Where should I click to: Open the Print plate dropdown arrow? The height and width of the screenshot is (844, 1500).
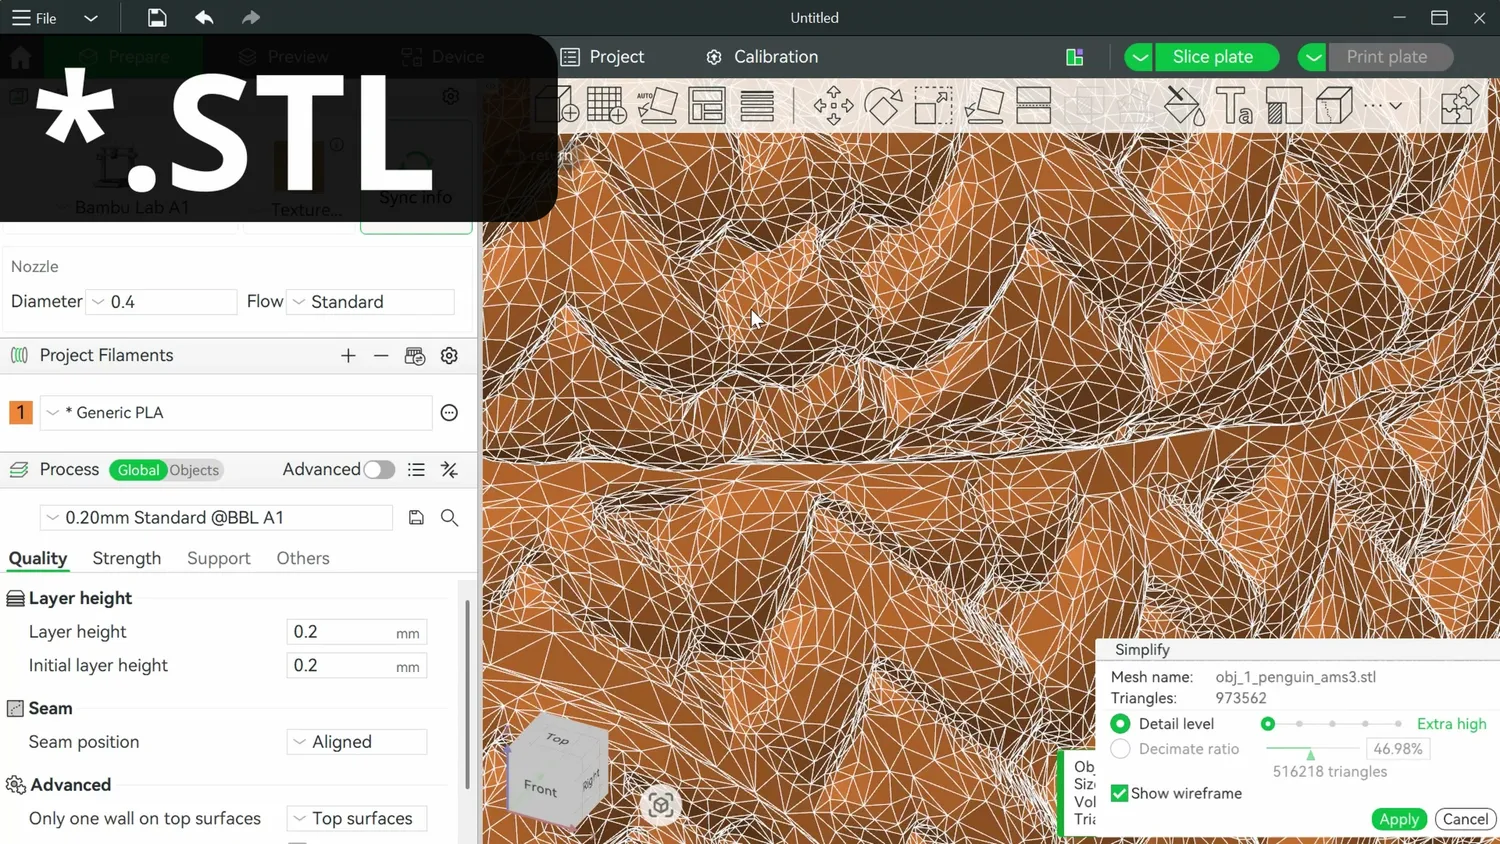click(1313, 57)
